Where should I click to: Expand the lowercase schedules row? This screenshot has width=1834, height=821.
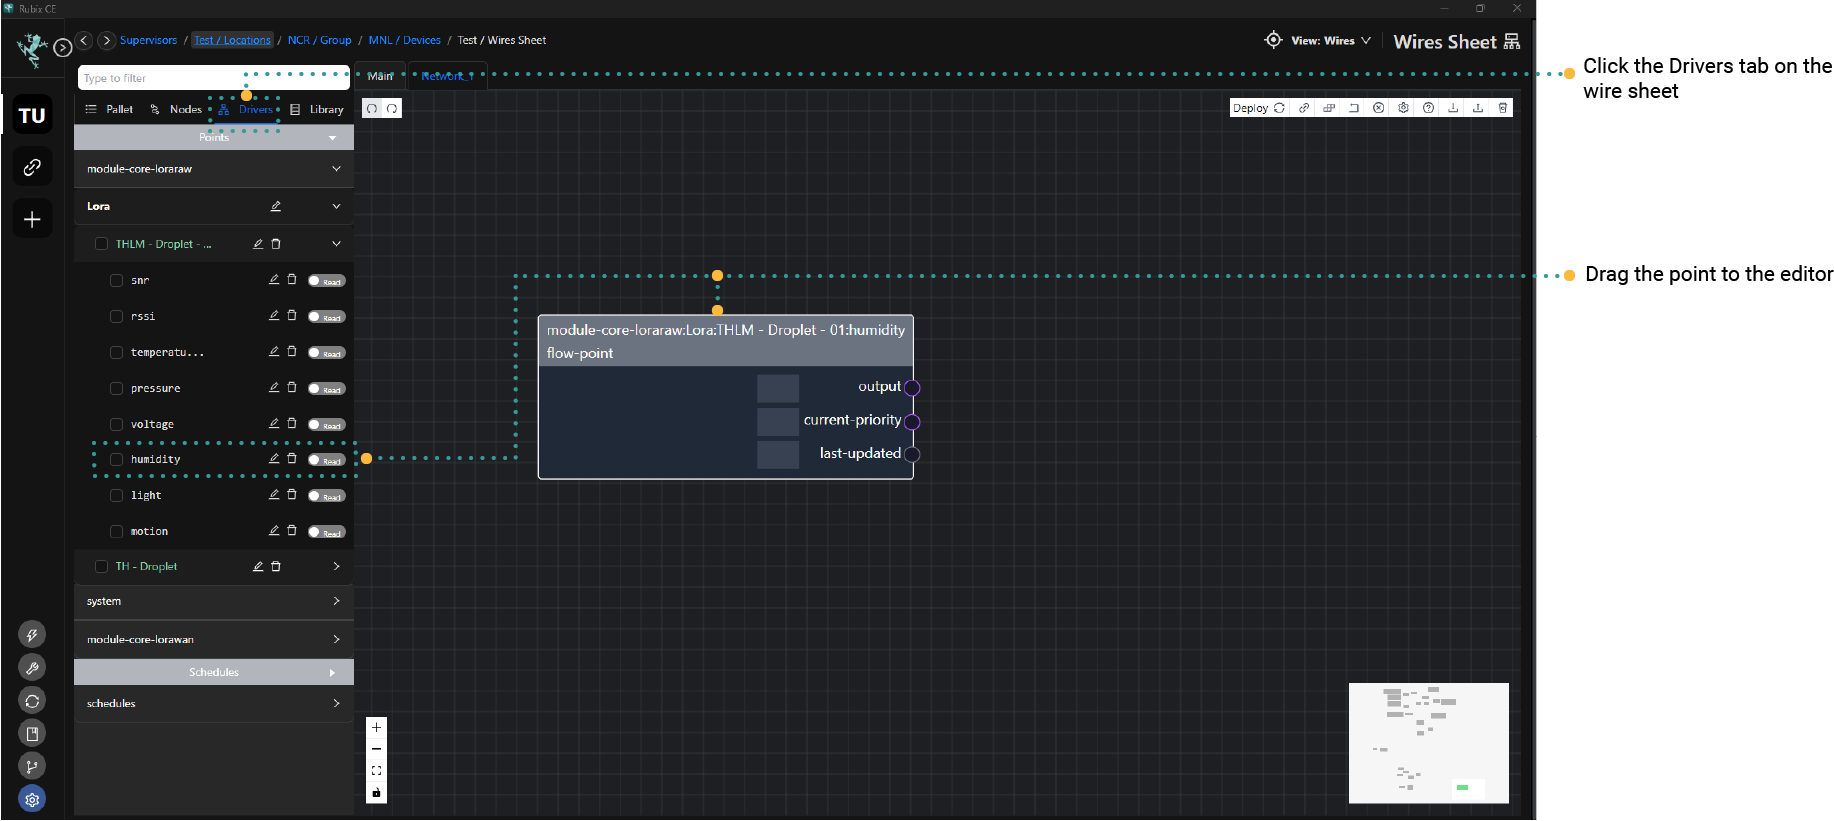[x=336, y=703]
